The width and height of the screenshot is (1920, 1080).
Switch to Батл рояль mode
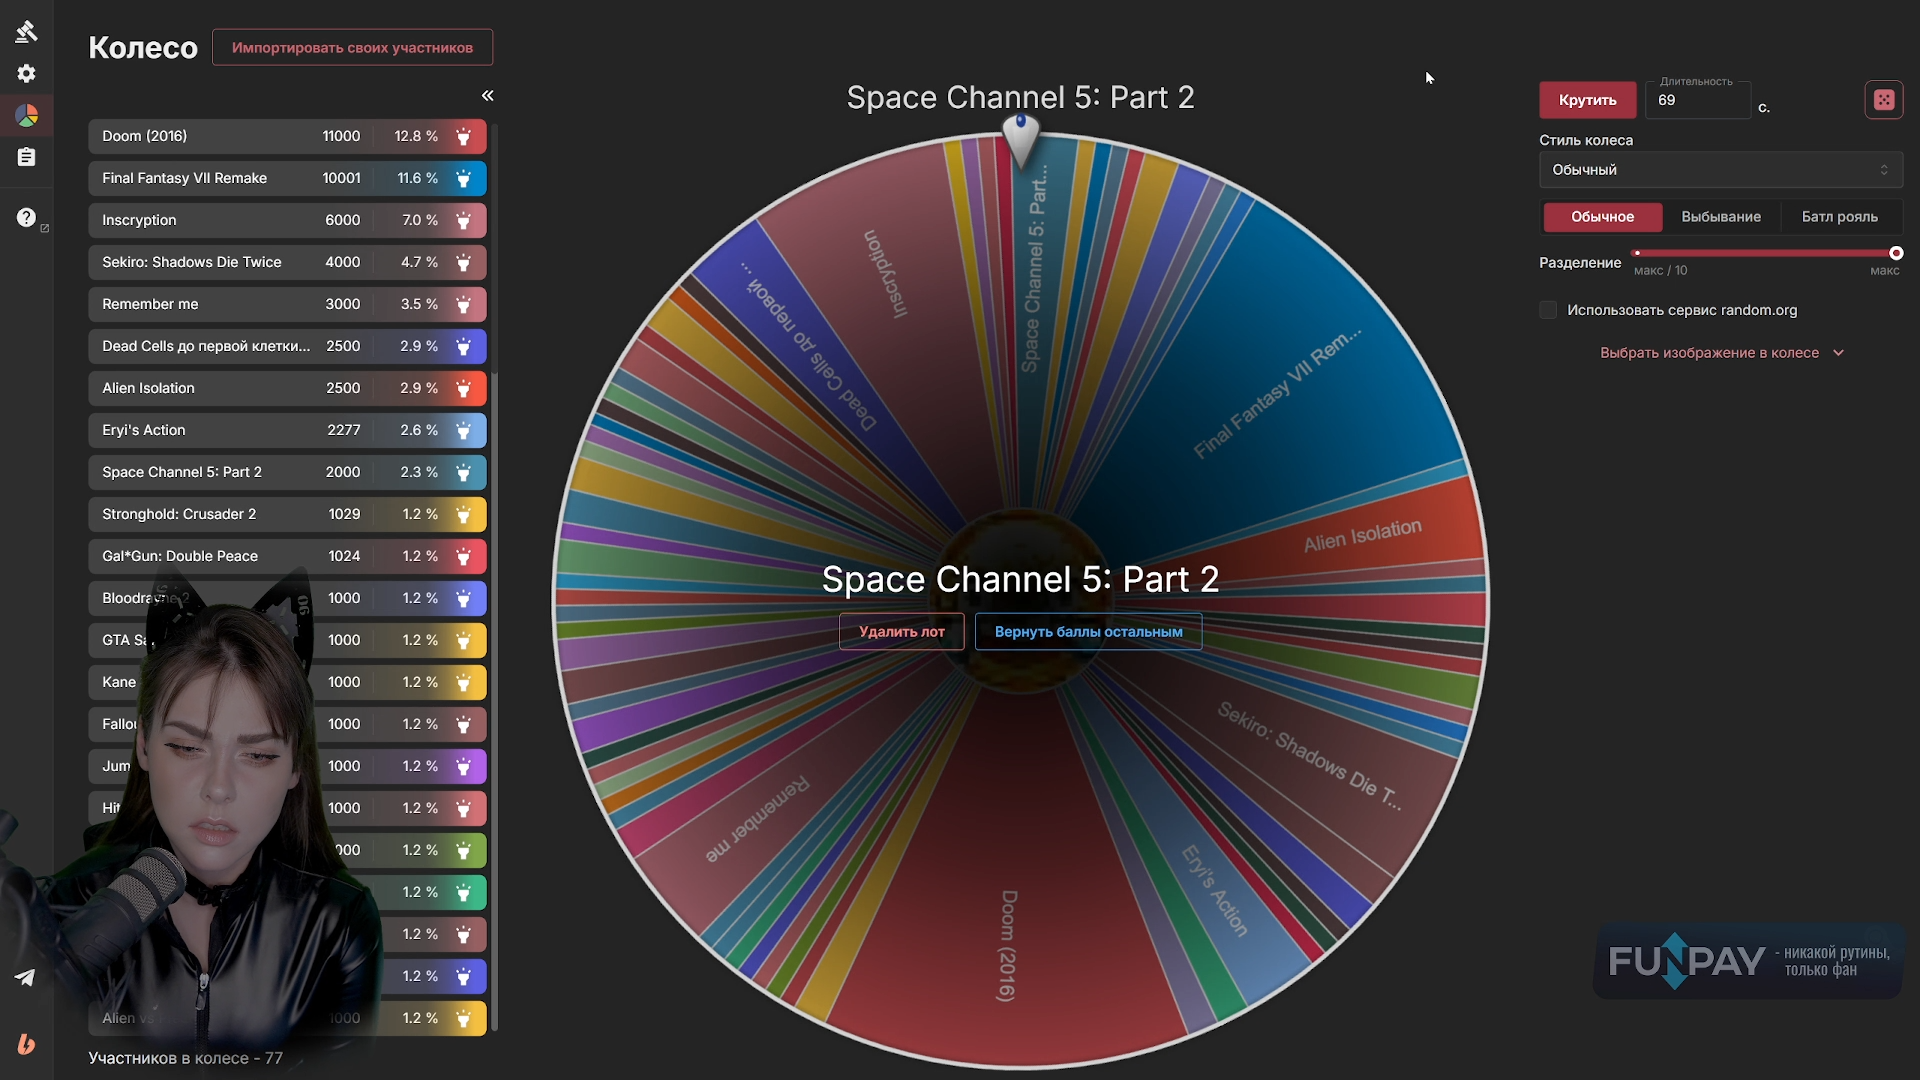[1839, 217]
